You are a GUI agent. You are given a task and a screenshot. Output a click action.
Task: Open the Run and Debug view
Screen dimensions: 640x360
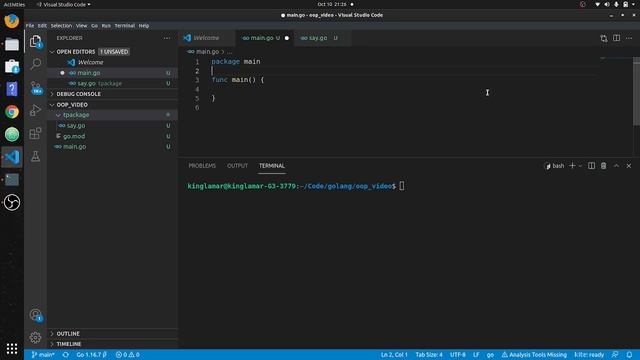coord(36,110)
